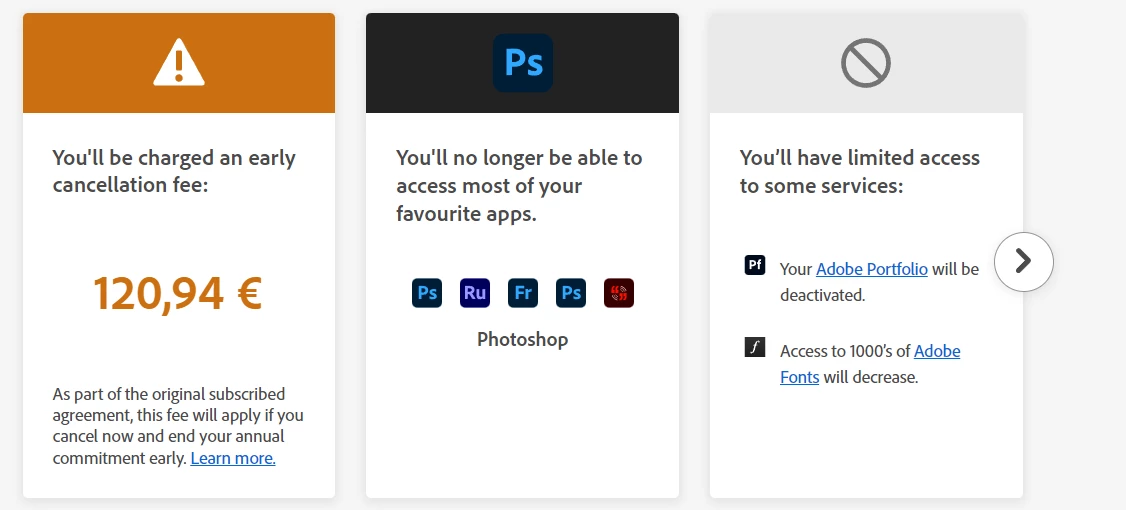Open the Adobe Portfolio link
The height and width of the screenshot is (510, 1126).
(x=872, y=269)
